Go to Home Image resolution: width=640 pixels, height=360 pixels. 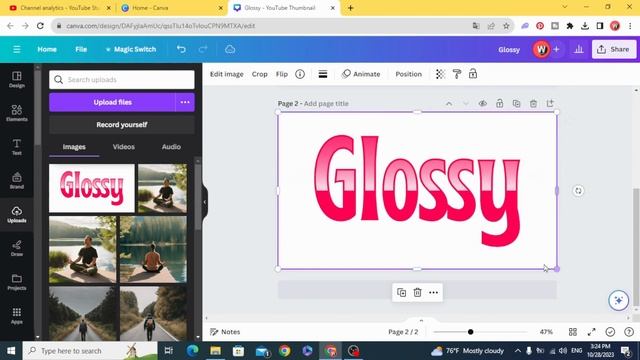tap(47, 49)
